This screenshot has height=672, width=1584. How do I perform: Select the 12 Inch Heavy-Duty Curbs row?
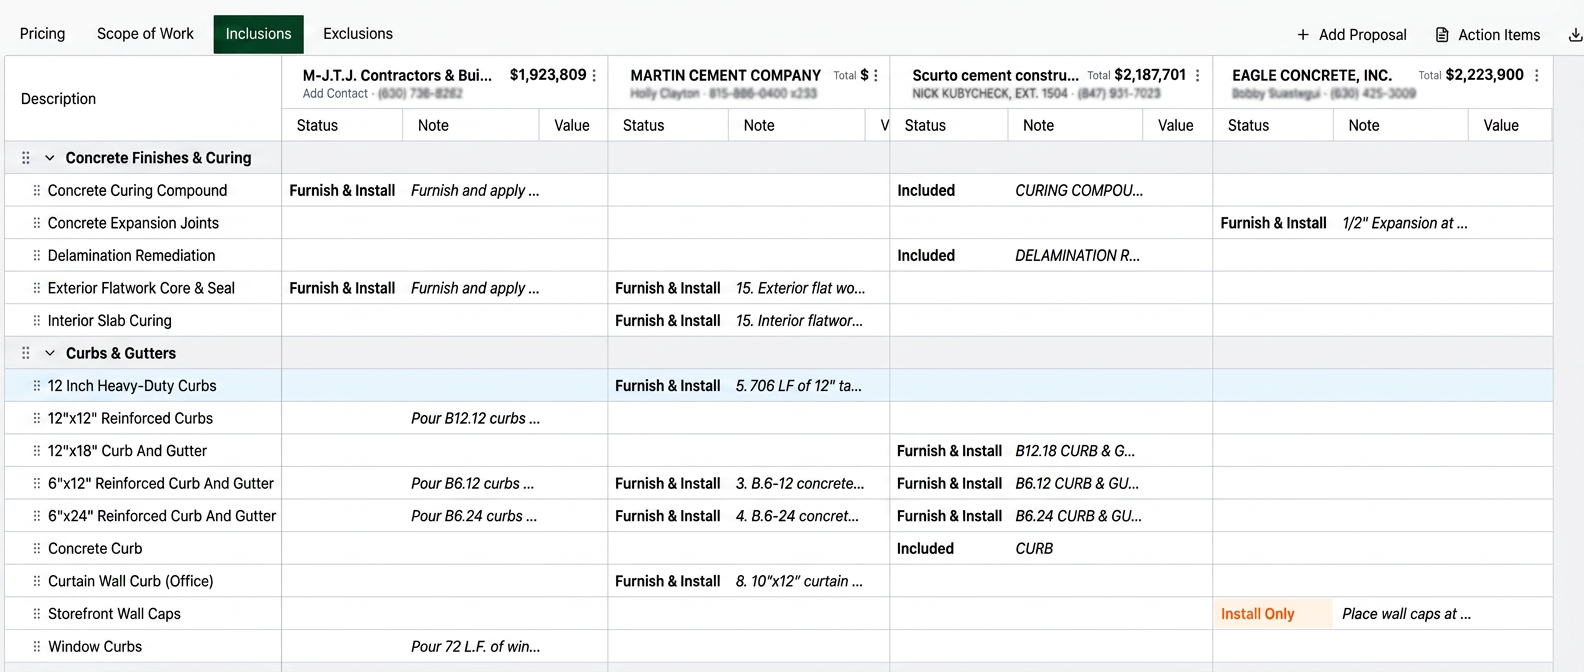[x=132, y=386]
